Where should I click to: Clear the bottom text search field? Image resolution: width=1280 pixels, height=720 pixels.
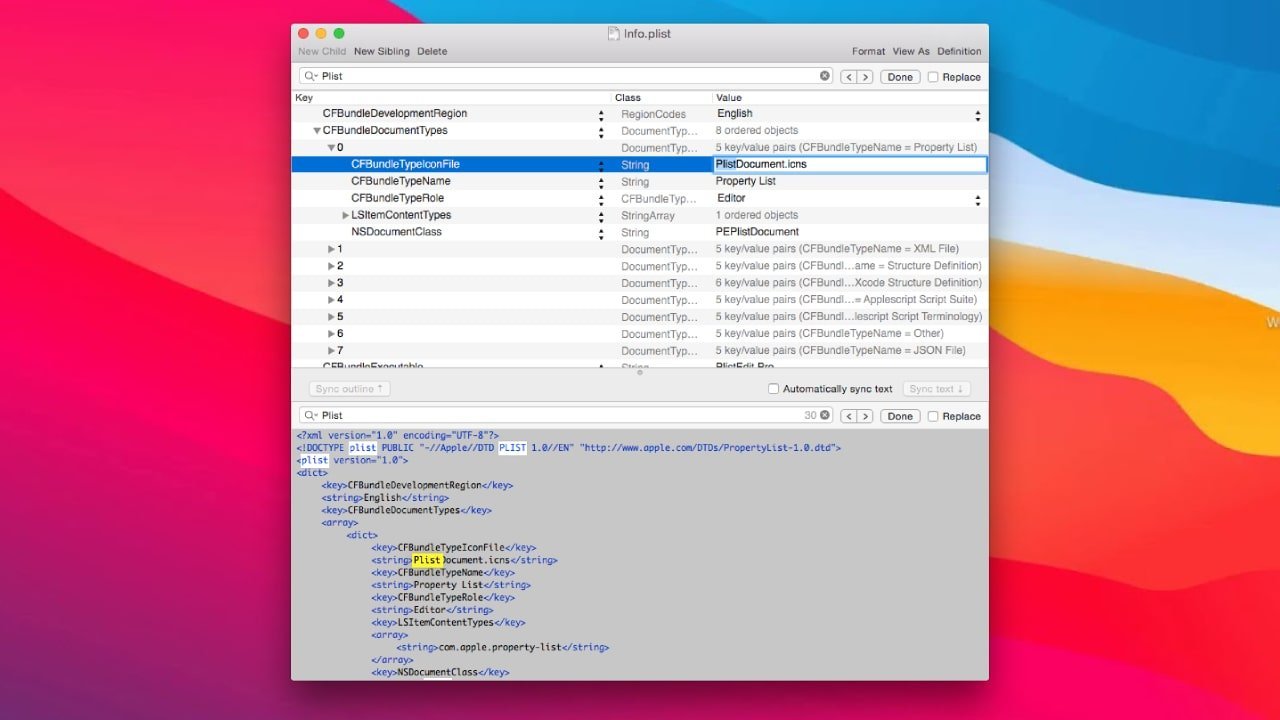click(825, 415)
